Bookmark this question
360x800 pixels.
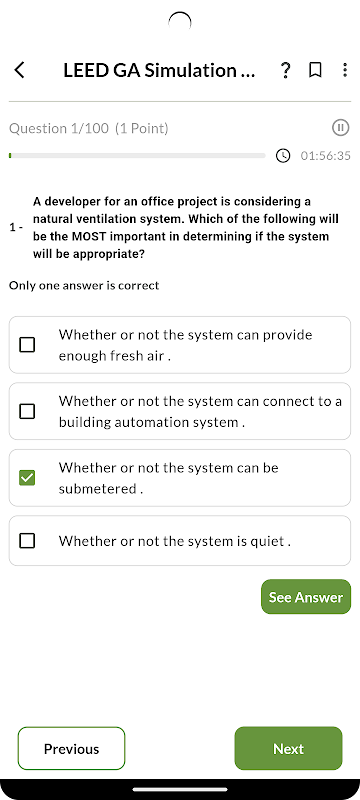point(316,70)
